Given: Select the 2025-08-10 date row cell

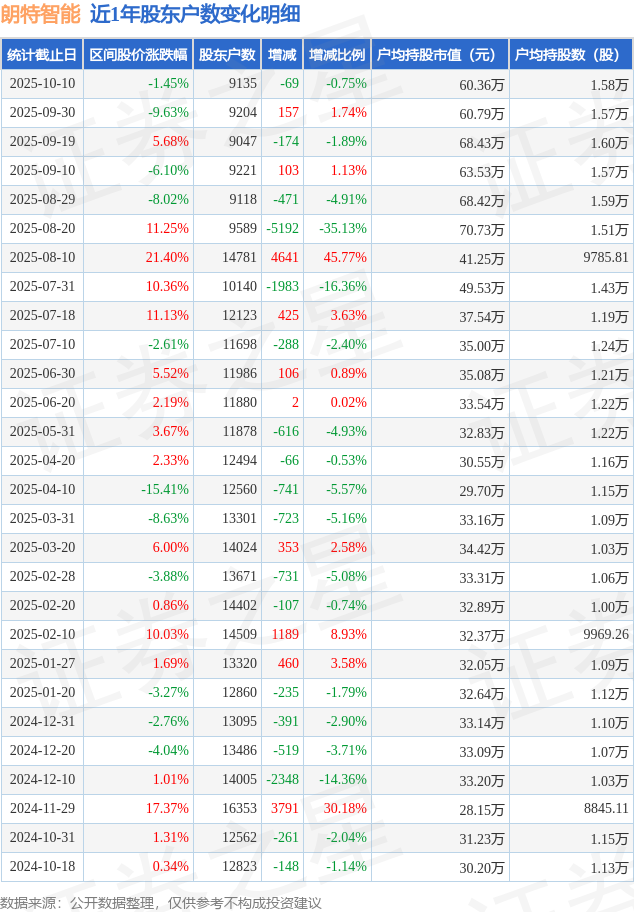Looking at the screenshot, I should point(41,258).
